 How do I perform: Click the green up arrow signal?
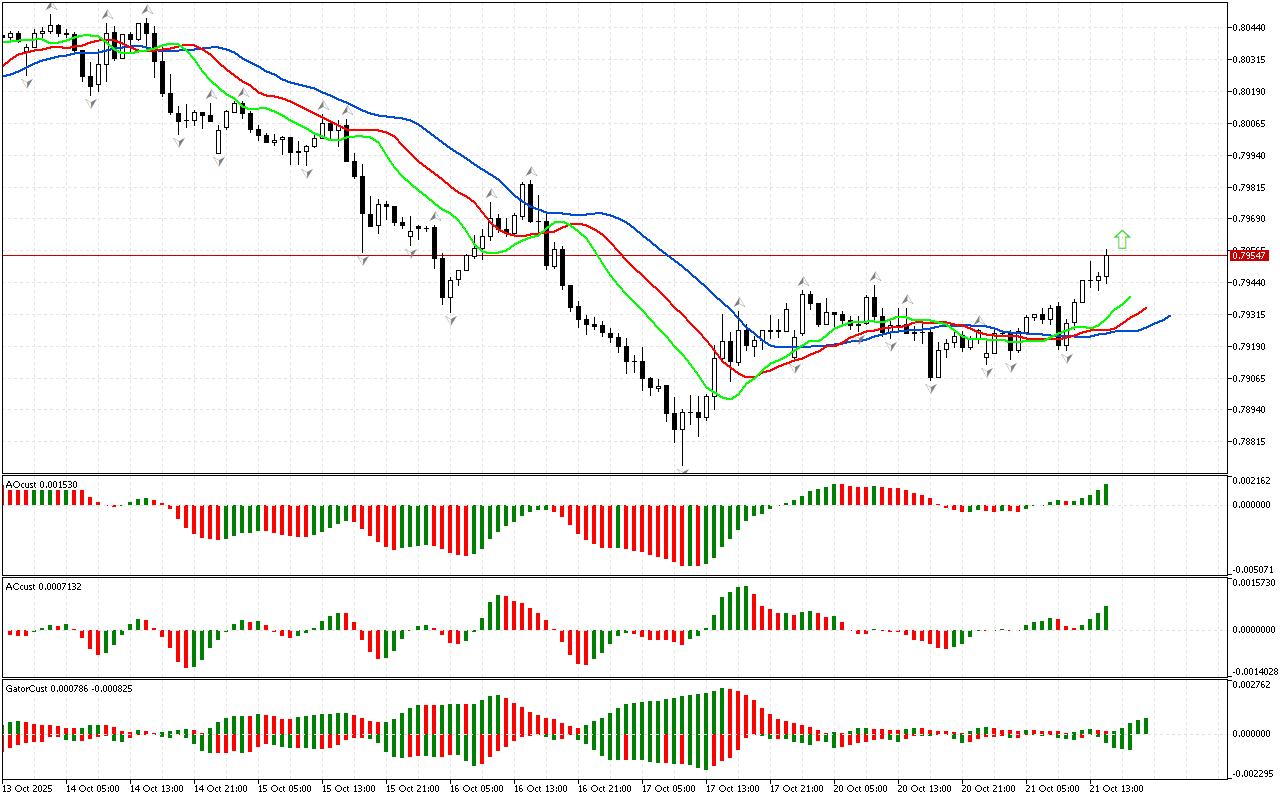(1122, 239)
